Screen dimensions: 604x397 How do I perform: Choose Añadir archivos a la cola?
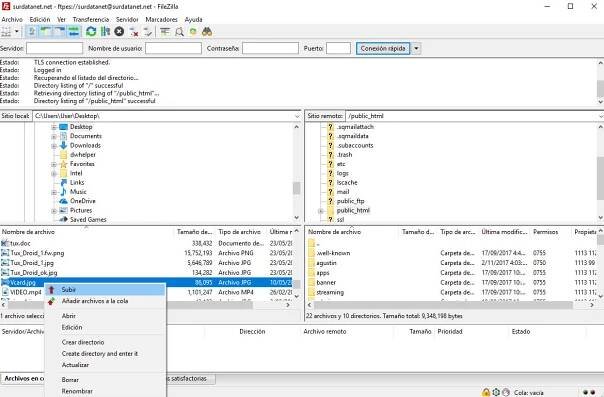pos(105,301)
